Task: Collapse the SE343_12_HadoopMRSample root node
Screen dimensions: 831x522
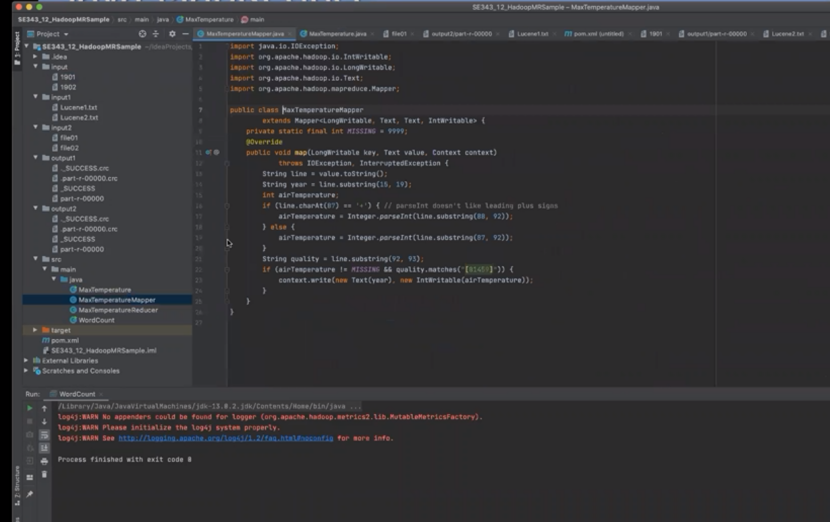Action: click(x=26, y=47)
